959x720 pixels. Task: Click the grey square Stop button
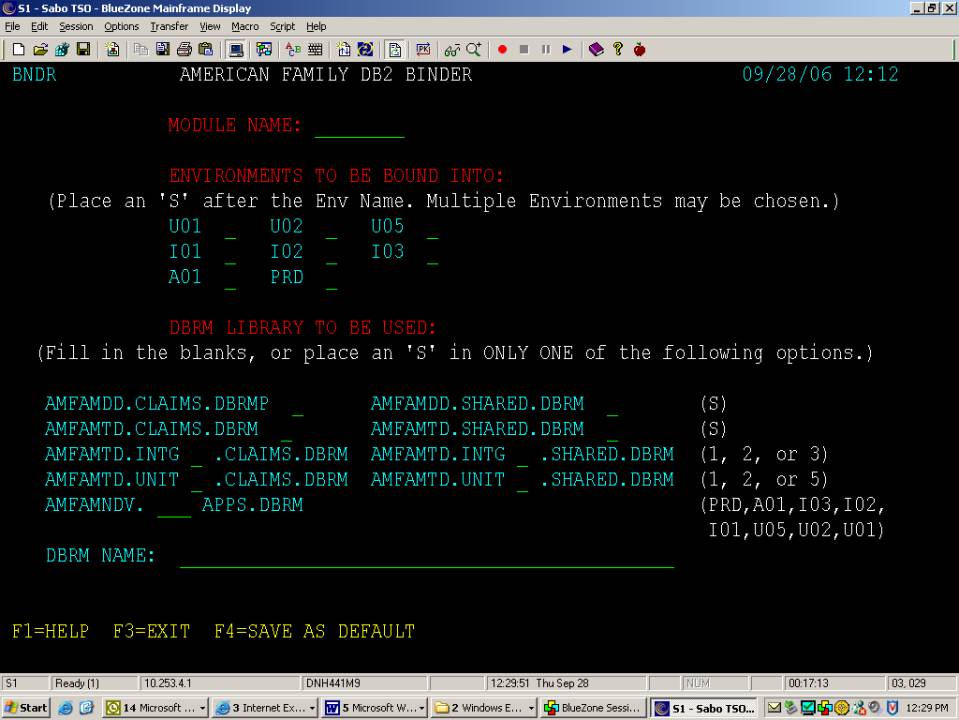click(x=524, y=50)
